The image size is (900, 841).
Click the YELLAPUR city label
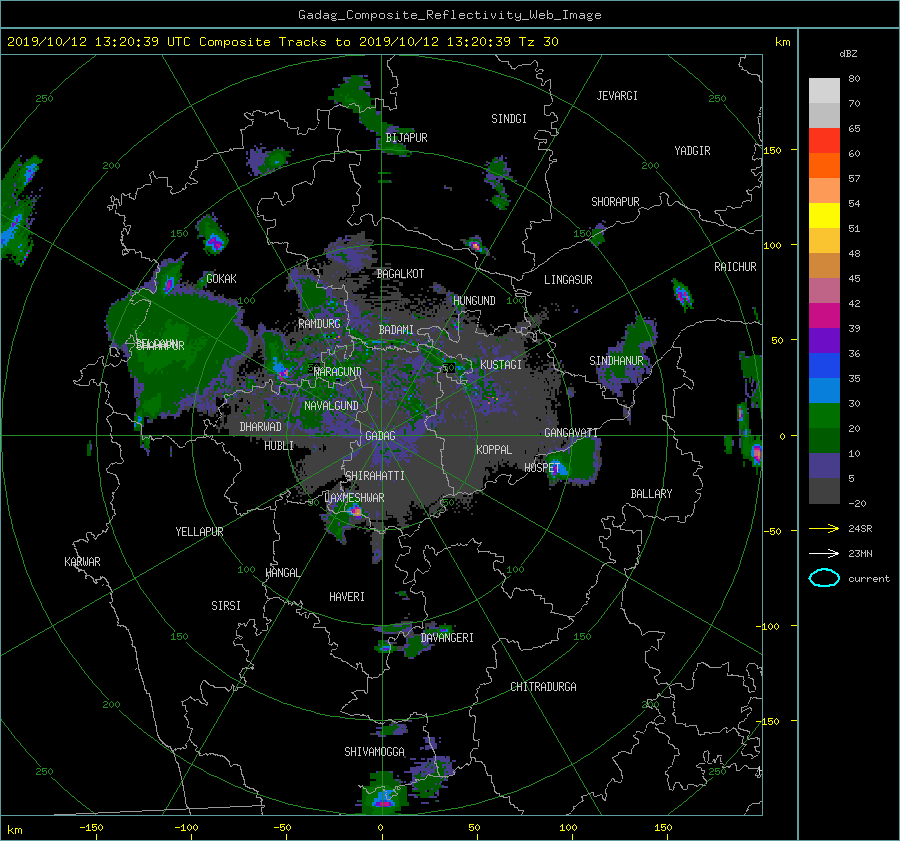(199, 532)
